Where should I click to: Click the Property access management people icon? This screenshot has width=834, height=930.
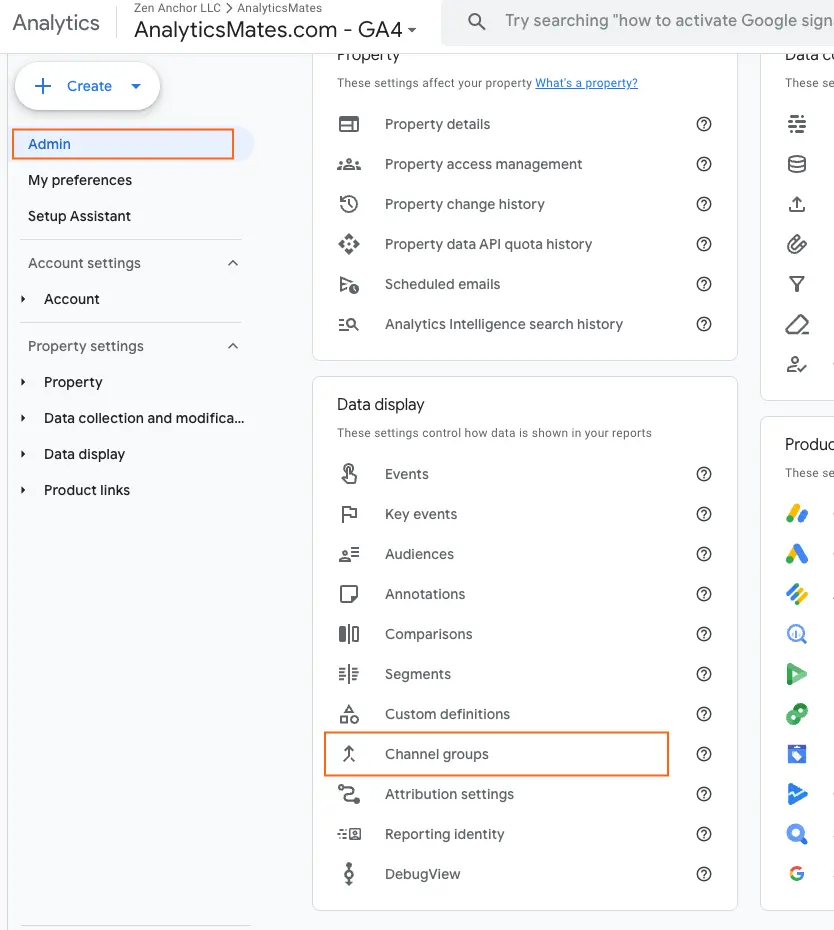click(x=349, y=164)
